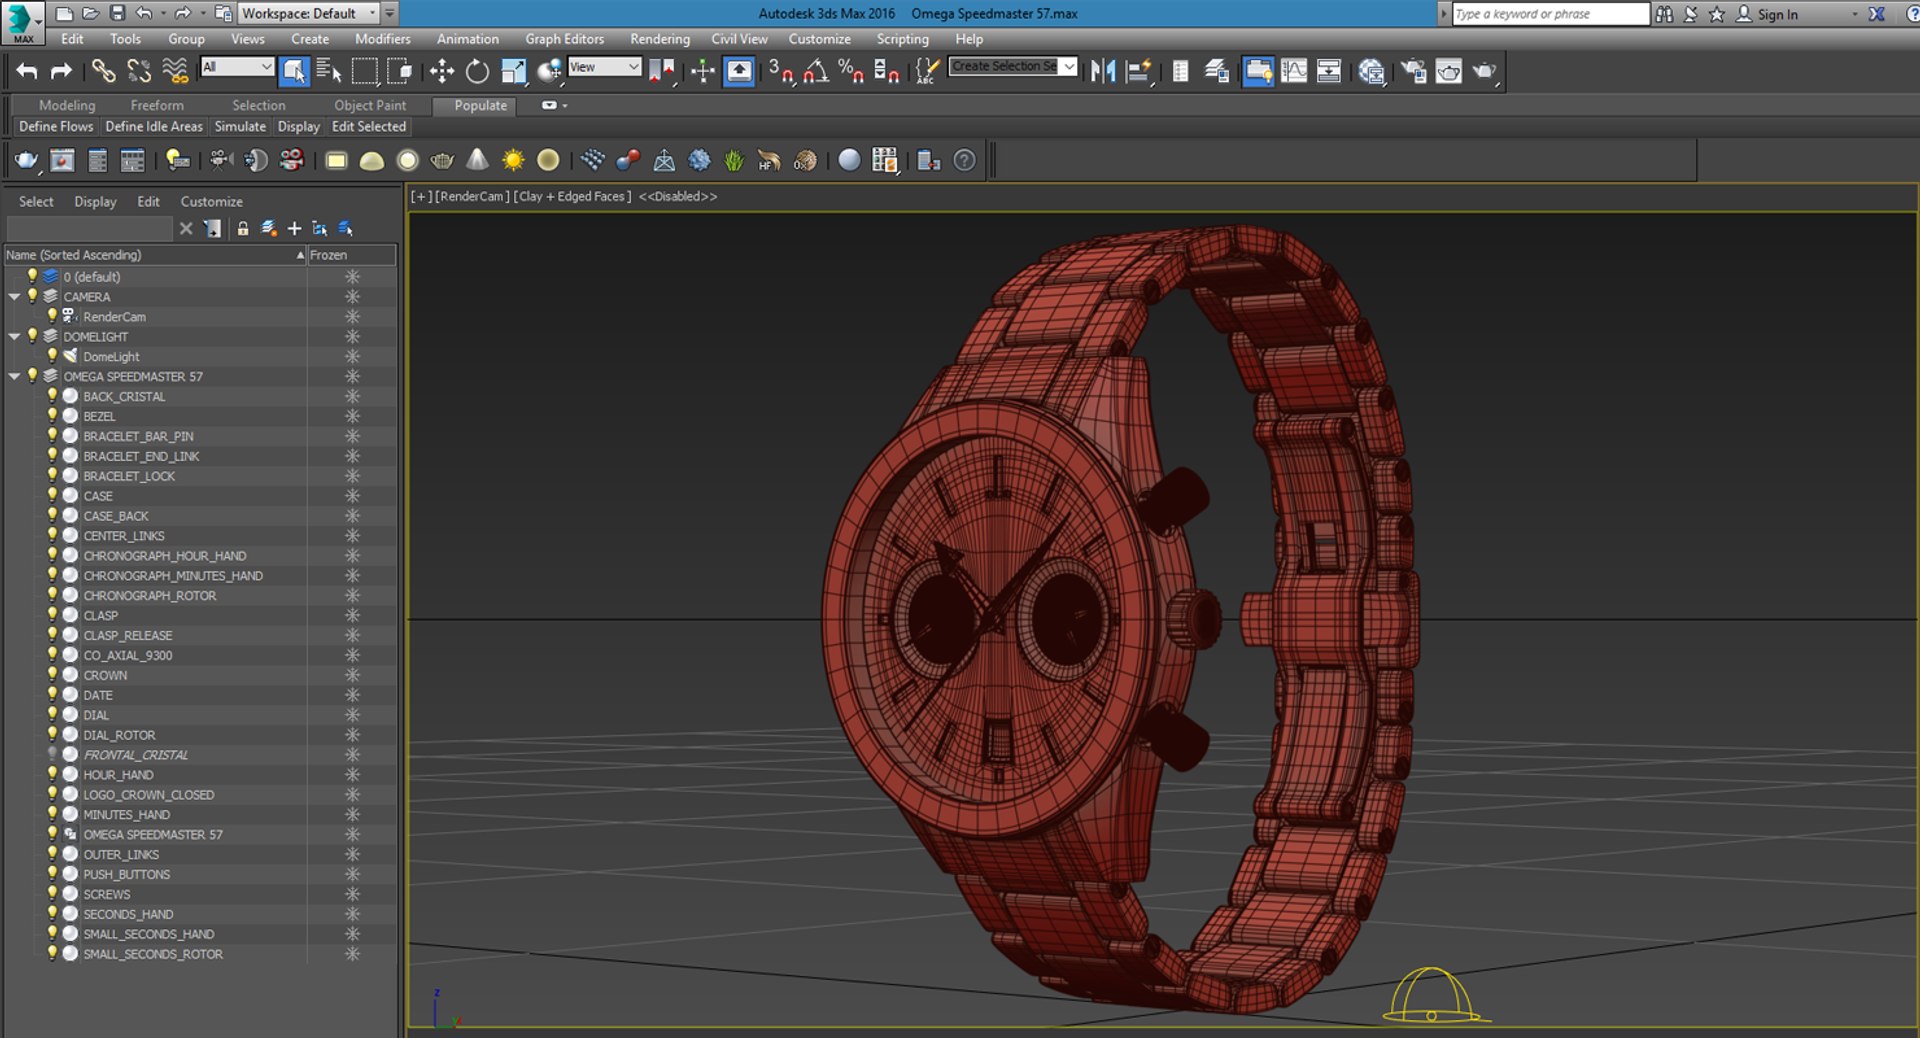Click the V-Ray sun light icon

[x=513, y=160]
